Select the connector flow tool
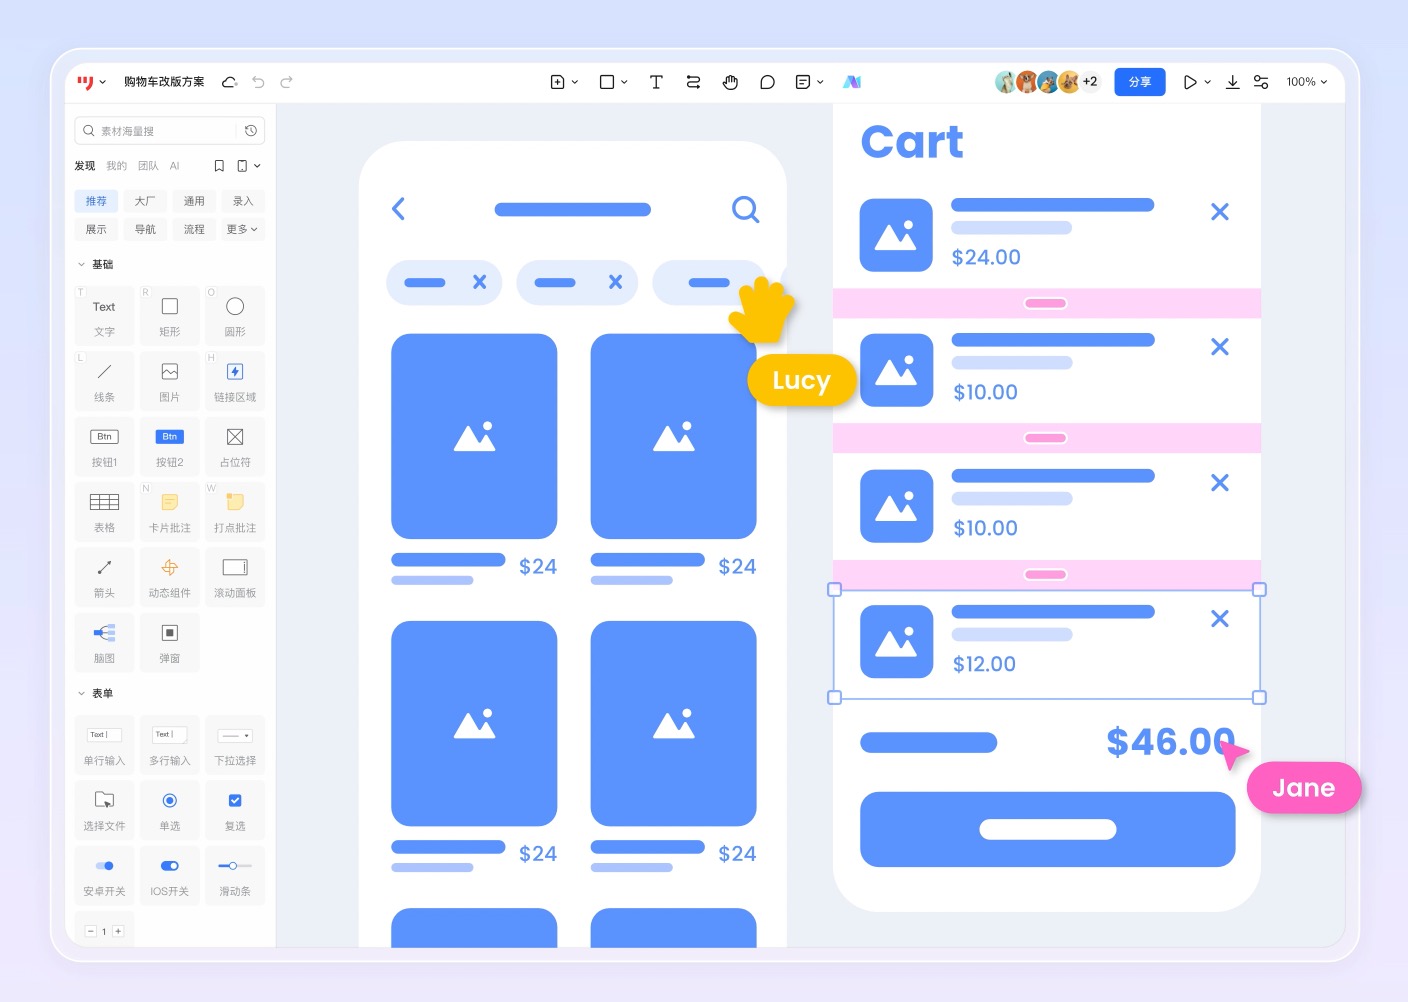The height and width of the screenshot is (1002, 1408). [693, 82]
